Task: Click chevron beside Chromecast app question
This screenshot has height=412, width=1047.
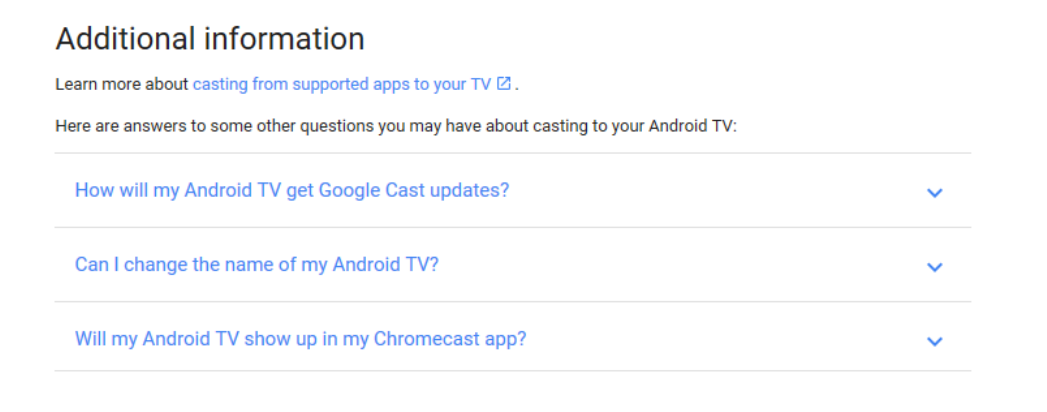Action: pyautogui.click(x=935, y=341)
